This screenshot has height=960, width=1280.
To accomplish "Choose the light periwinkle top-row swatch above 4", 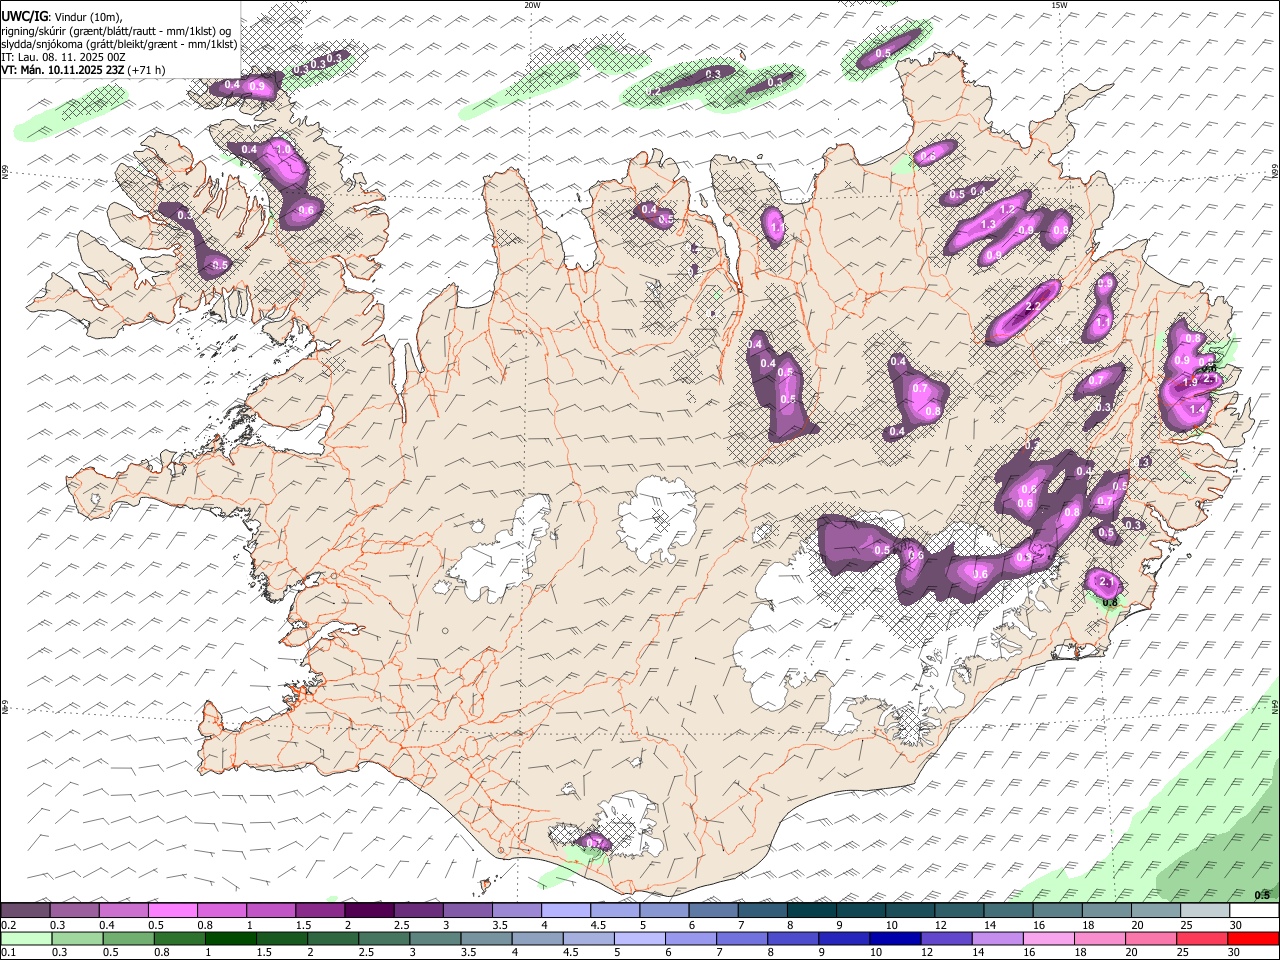I will click(x=566, y=911).
